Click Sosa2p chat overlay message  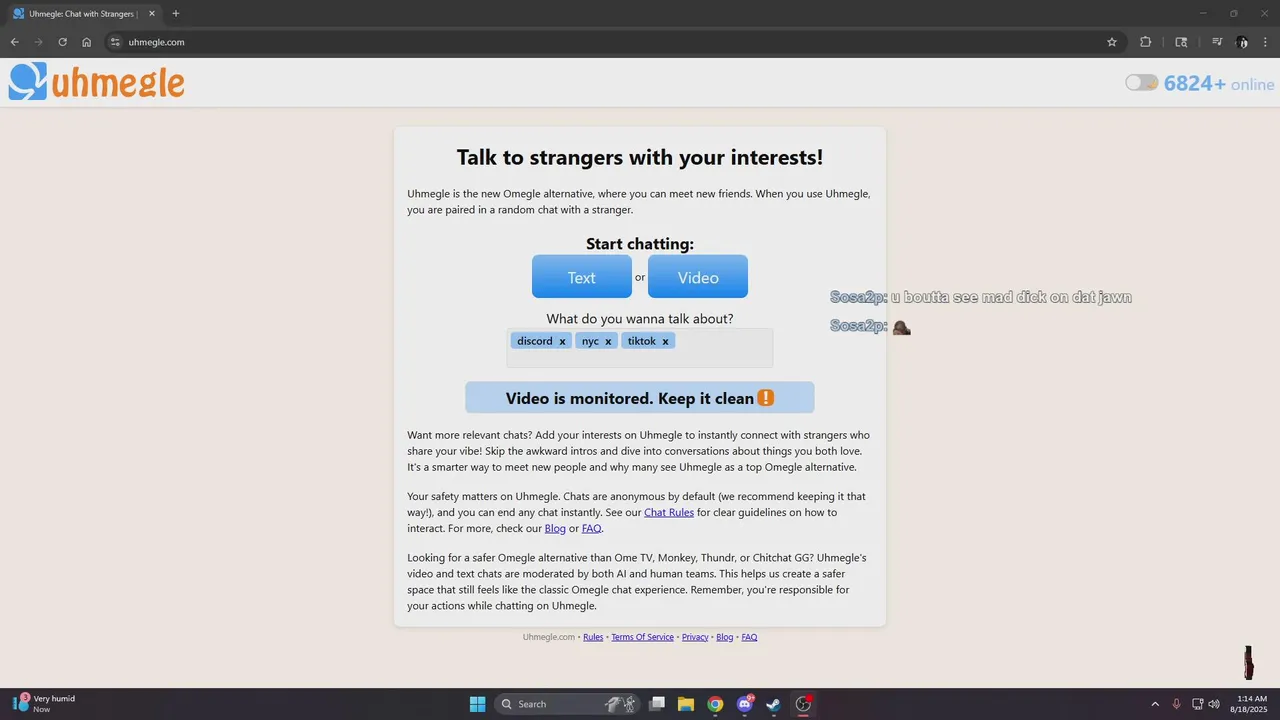[981, 297]
